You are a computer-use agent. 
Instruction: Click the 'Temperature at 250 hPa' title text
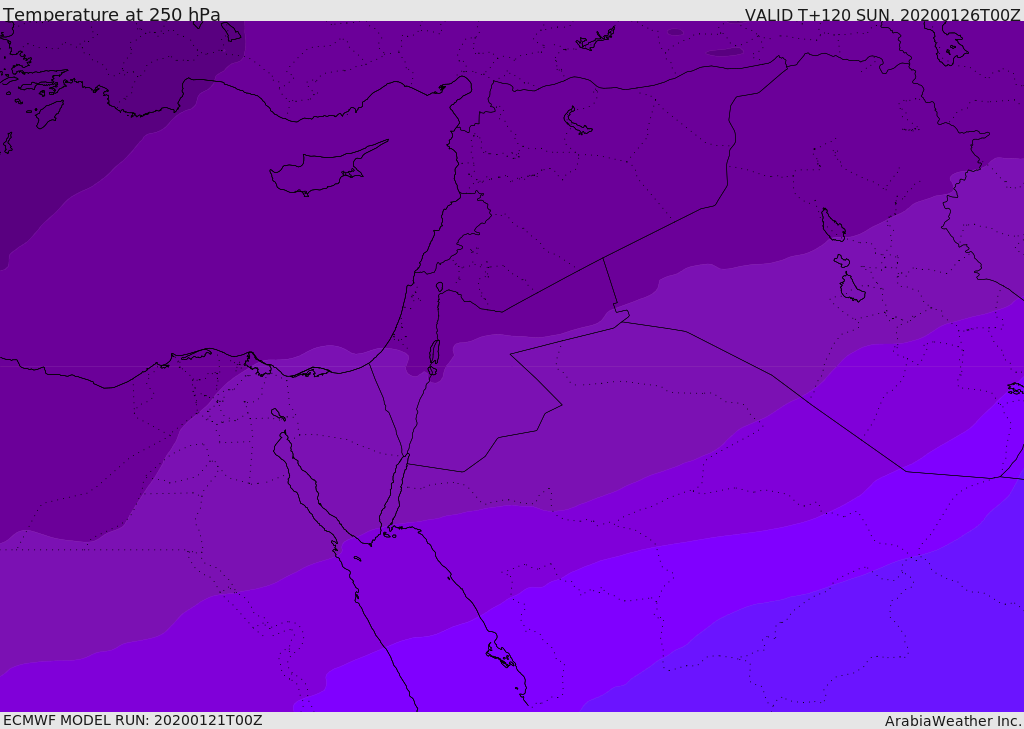(x=112, y=14)
